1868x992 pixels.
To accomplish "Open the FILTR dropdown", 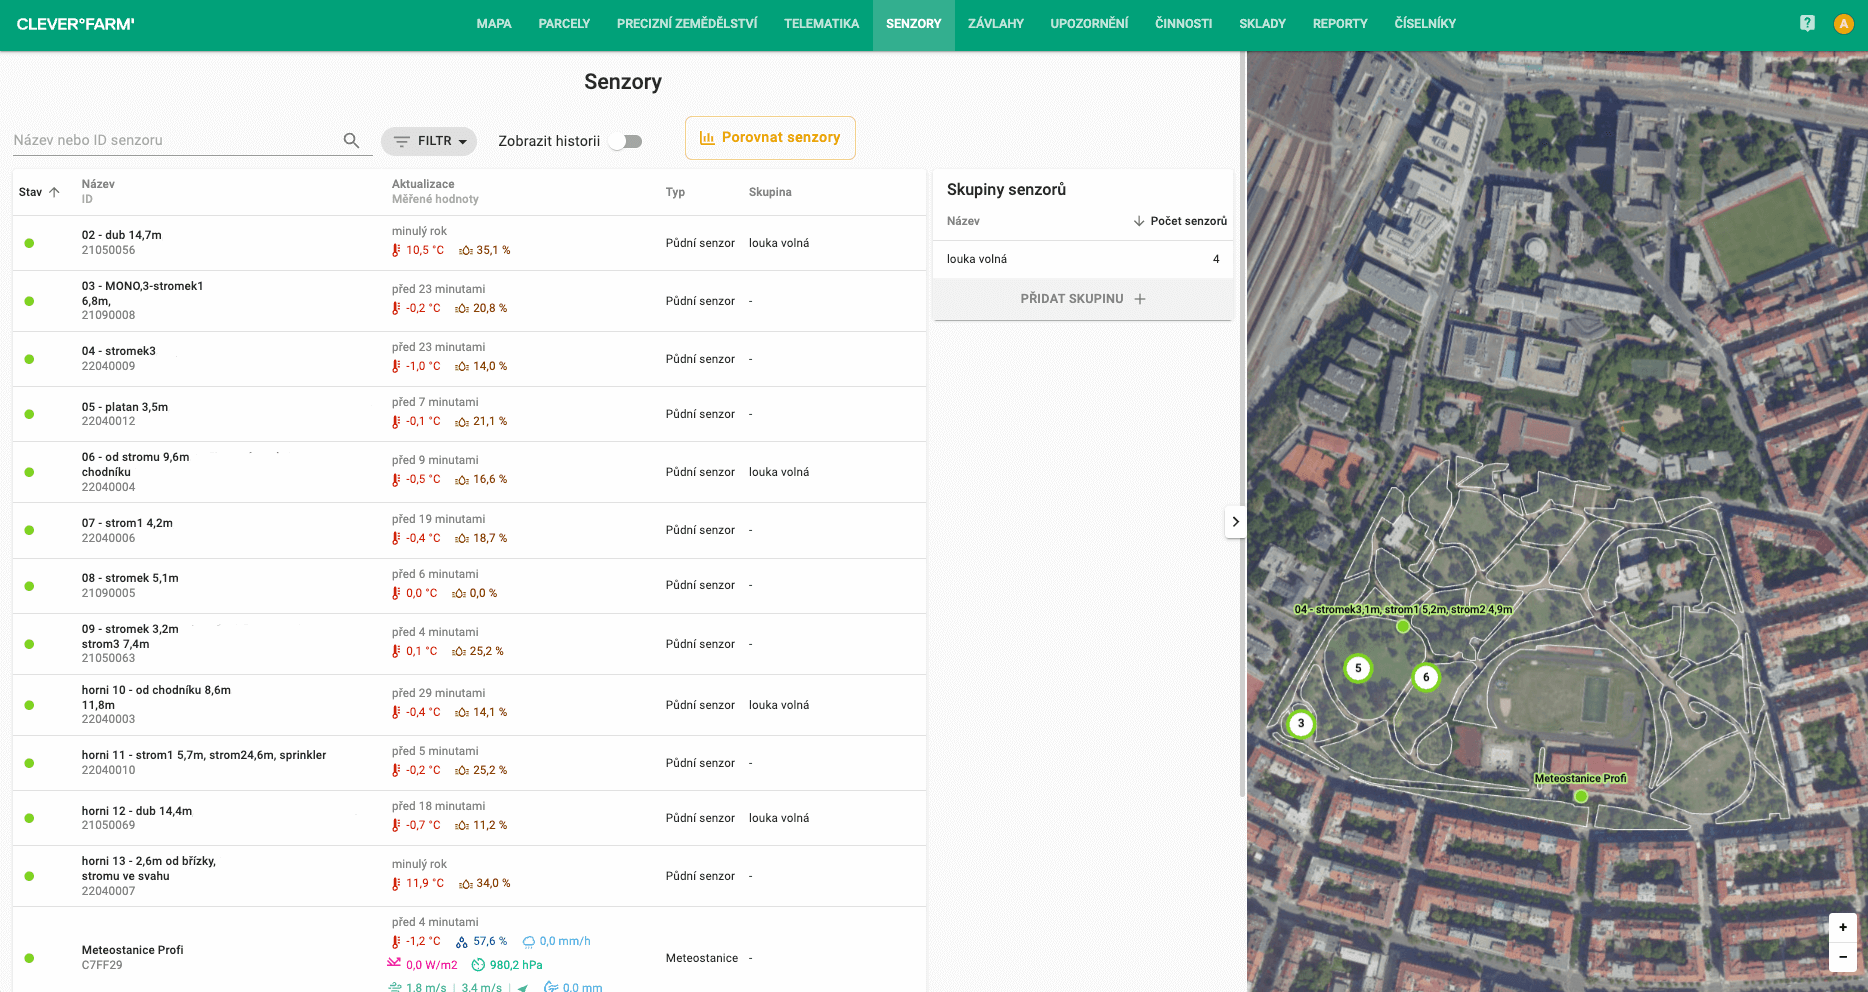I will [428, 141].
